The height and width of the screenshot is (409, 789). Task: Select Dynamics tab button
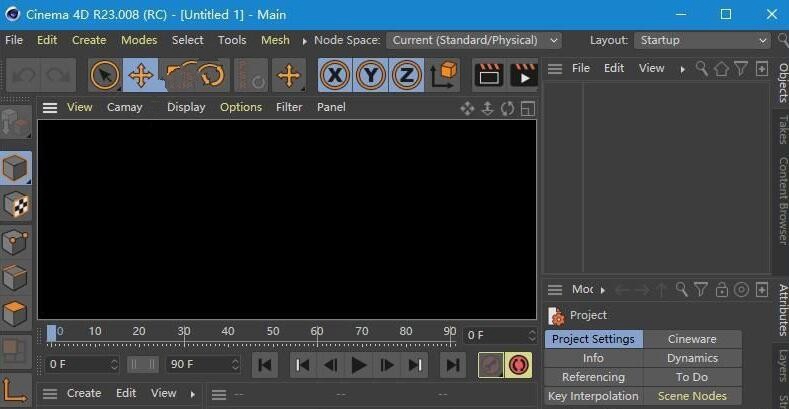[692, 358]
